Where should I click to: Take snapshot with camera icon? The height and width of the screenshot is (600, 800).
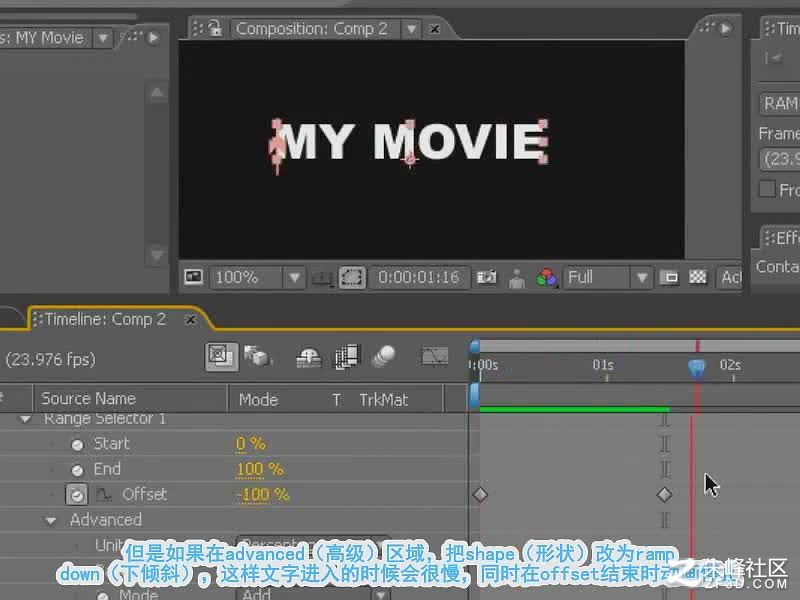coord(486,277)
